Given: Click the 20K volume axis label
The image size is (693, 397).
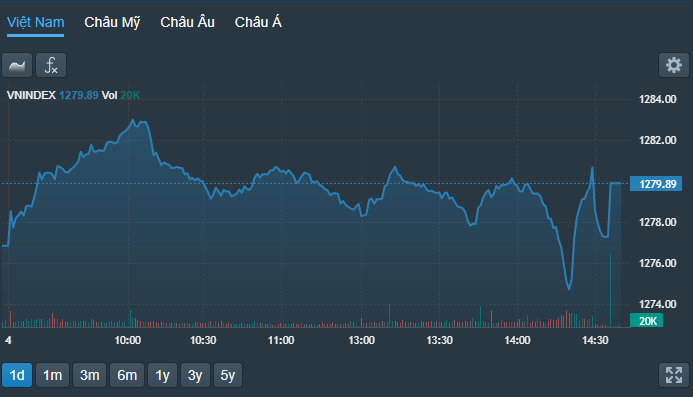Looking at the screenshot, I should pos(646,321).
